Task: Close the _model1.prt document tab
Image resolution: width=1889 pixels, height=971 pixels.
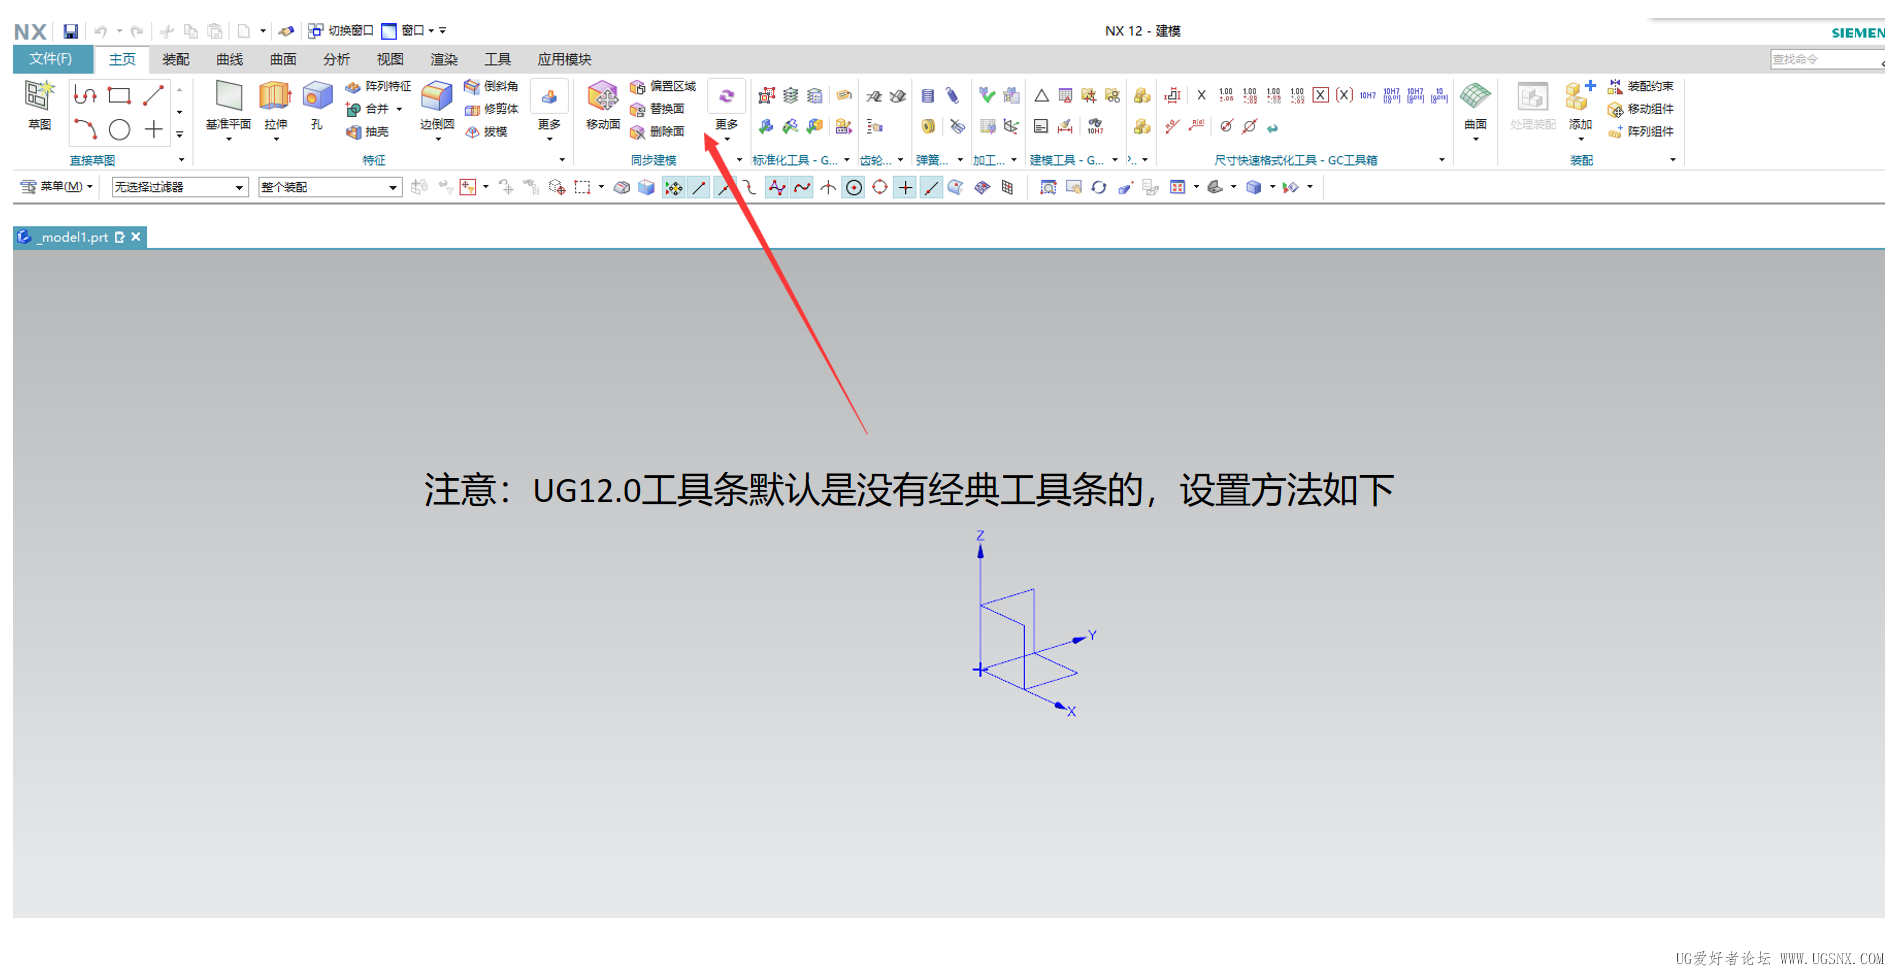Action: pyautogui.click(x=136, y=237)
